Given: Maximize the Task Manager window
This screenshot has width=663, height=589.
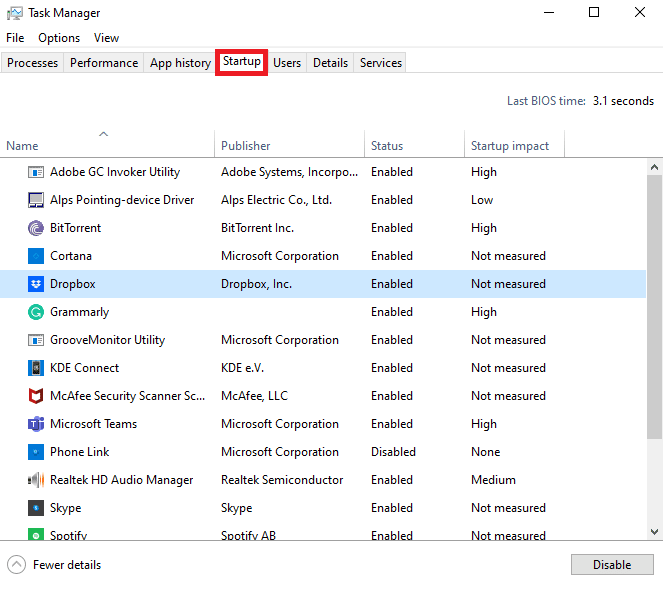Looking at the screenshot, I should [x=594, y=12].
